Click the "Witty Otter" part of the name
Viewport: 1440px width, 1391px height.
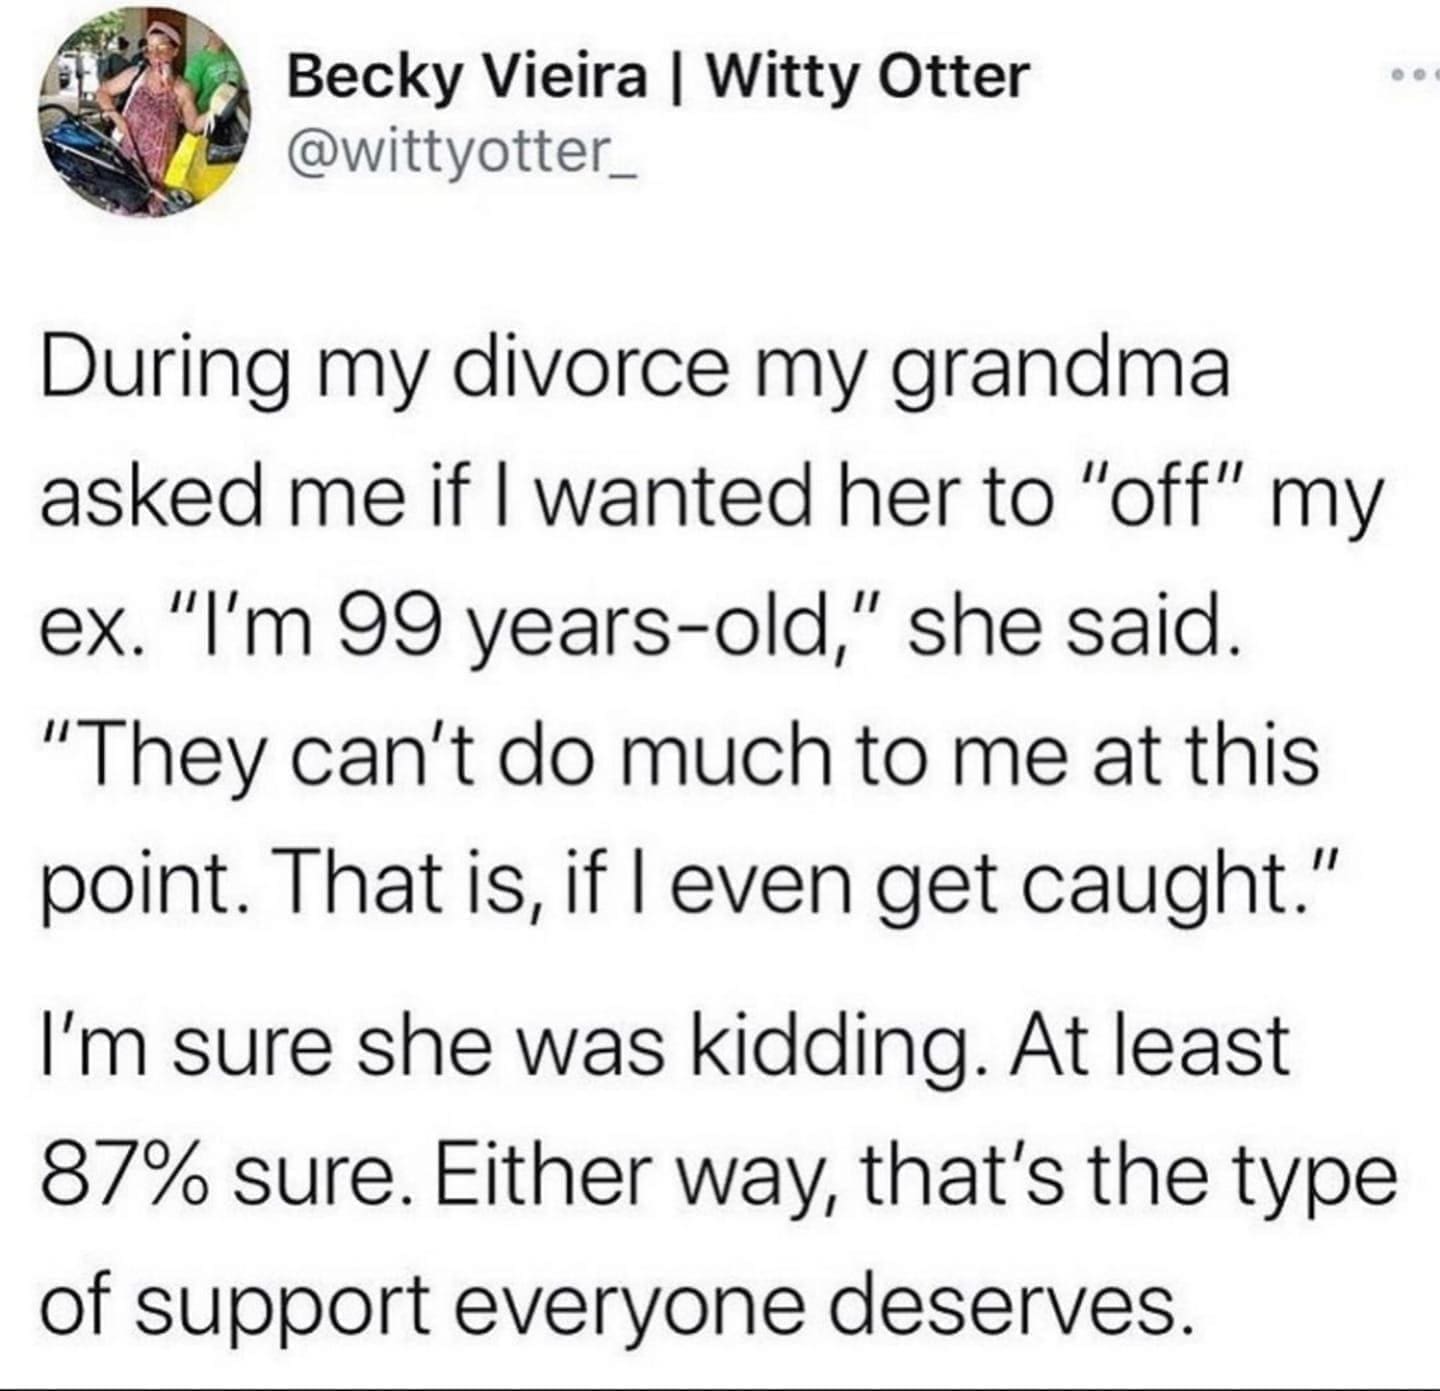click(868, 77)
